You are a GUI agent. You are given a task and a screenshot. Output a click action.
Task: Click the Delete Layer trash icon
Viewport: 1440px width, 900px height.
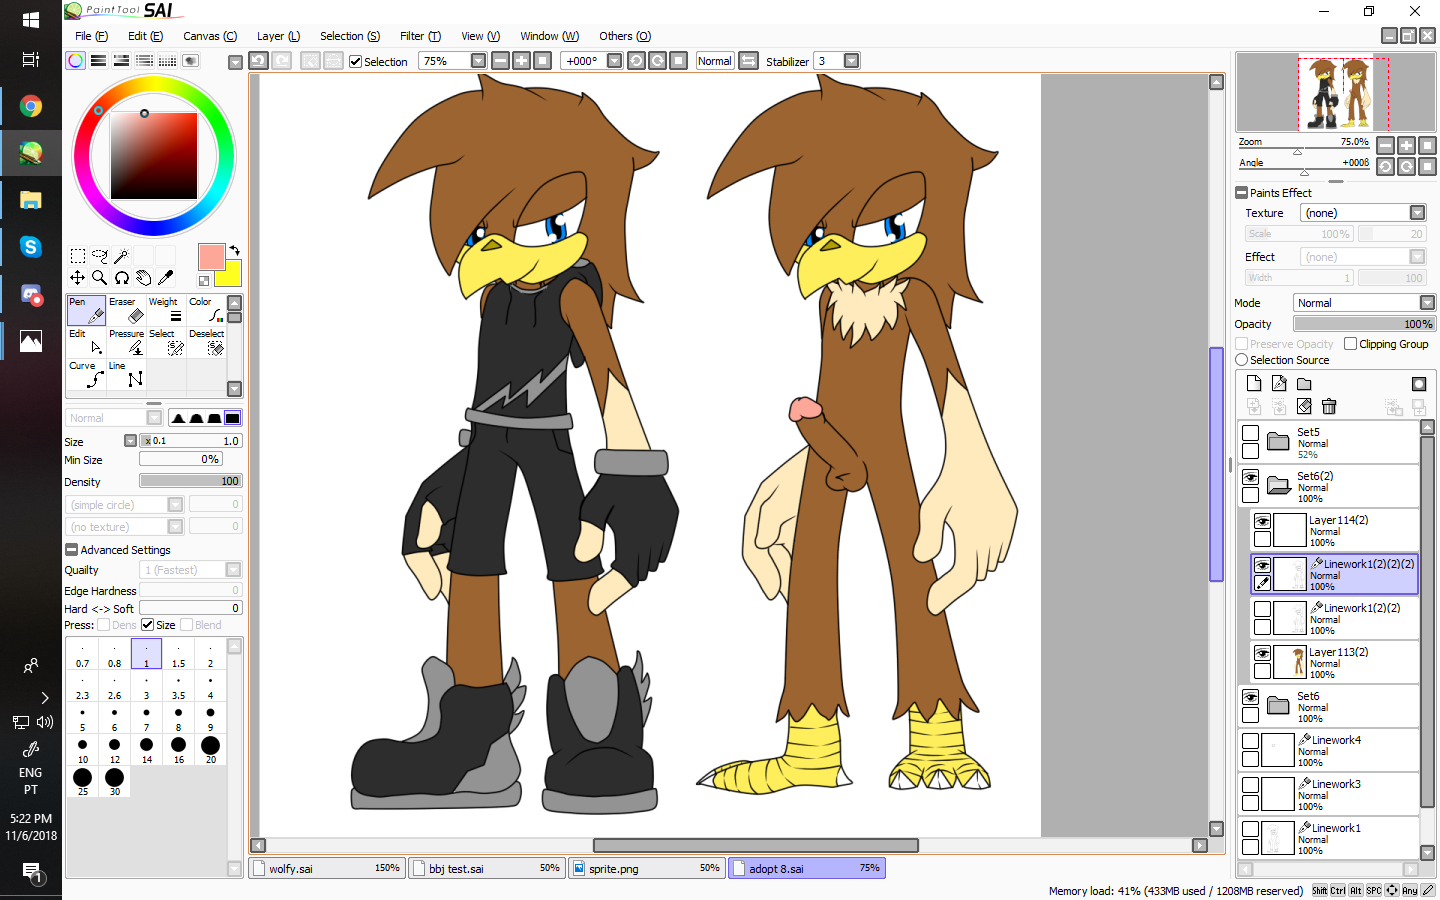(1329, 406)
